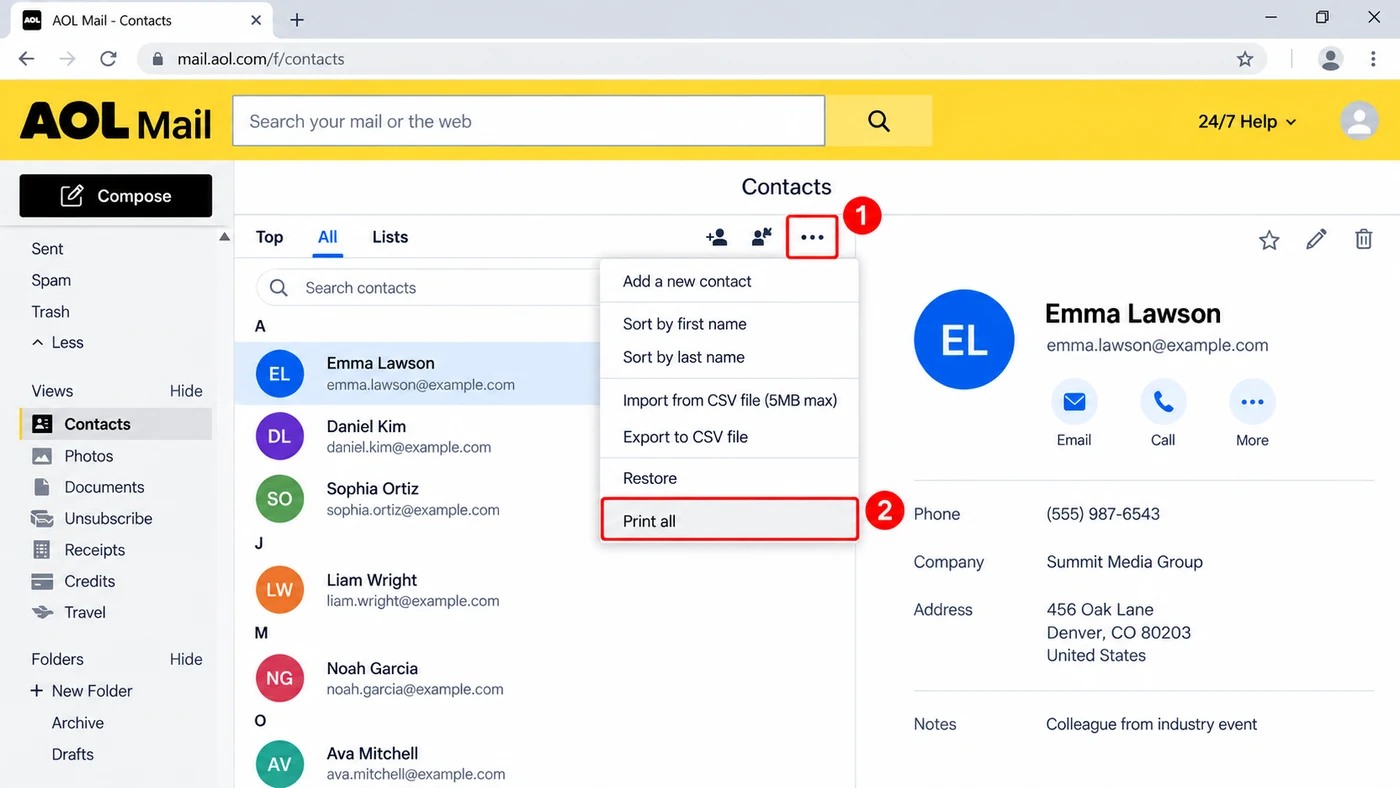Click the More action icon in contact details
The image size is (1400, 788).
coord(1252,402)
